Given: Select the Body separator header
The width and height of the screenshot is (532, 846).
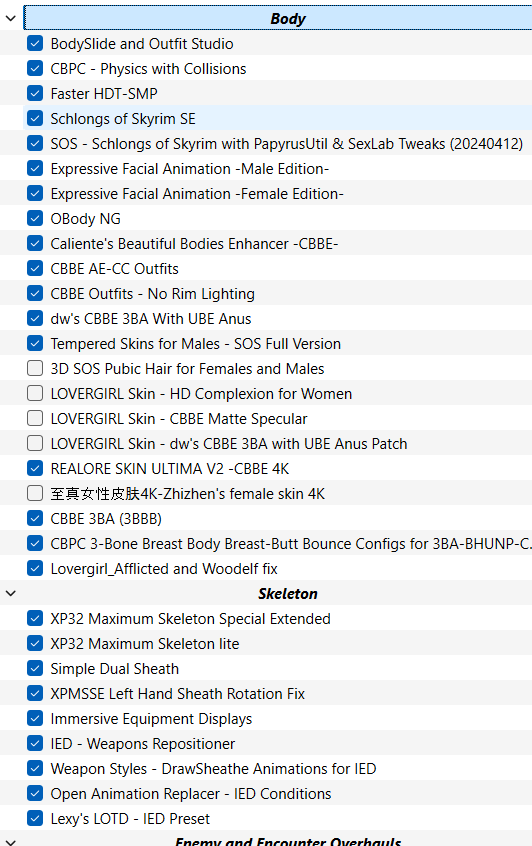Looking at the screenshot, I should click(x=278, y=18).
